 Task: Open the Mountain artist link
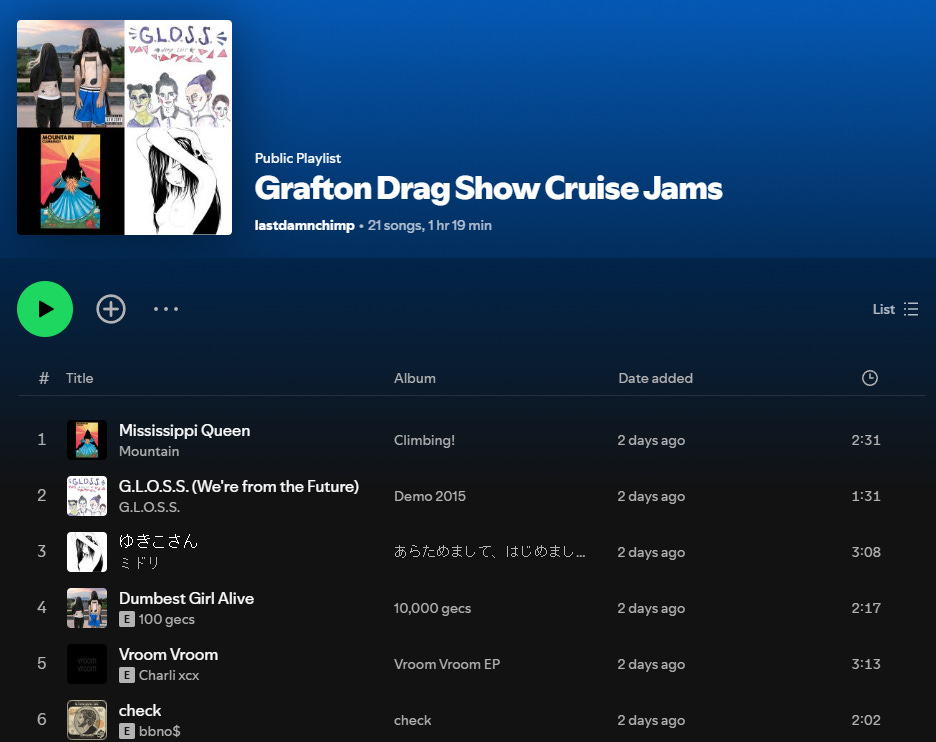click(149, 451)
